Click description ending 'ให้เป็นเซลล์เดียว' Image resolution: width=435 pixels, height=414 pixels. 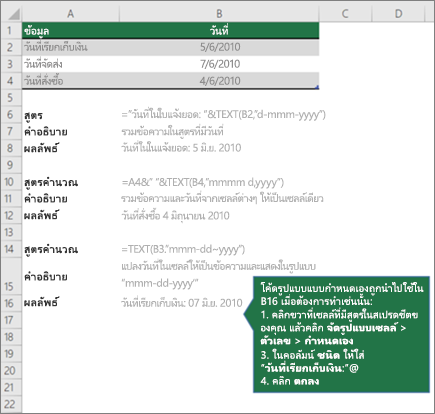click(x=222, y=199)
